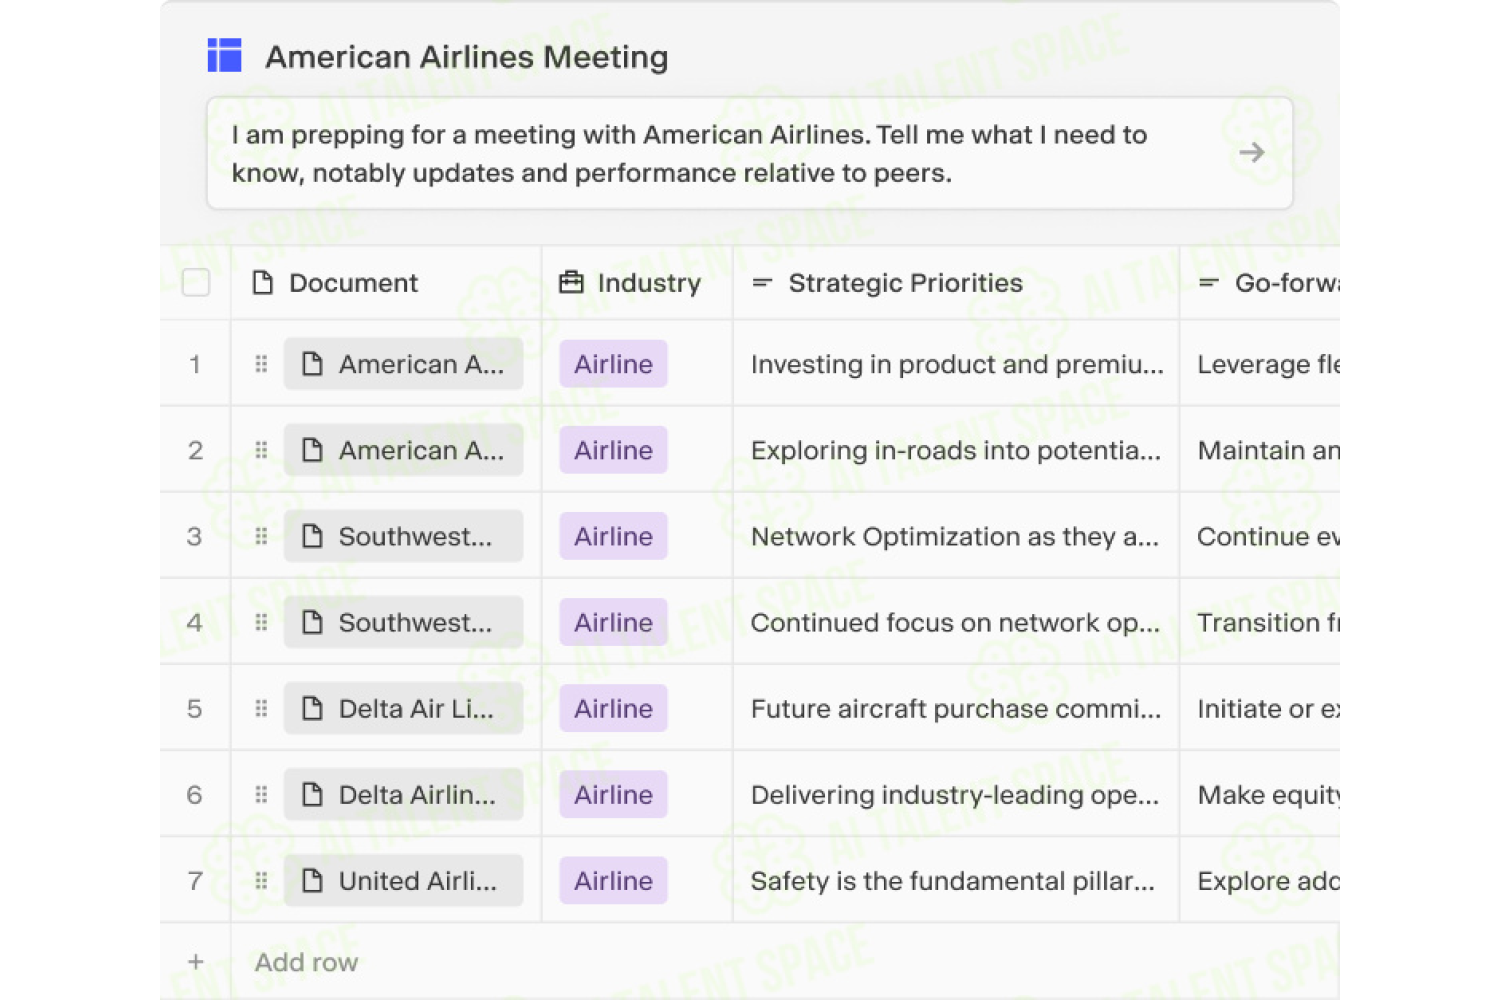1500x1000 pixels.
Task: Select the 'Leverage fle' cell in row 1
Action: tap(1260, 364)
